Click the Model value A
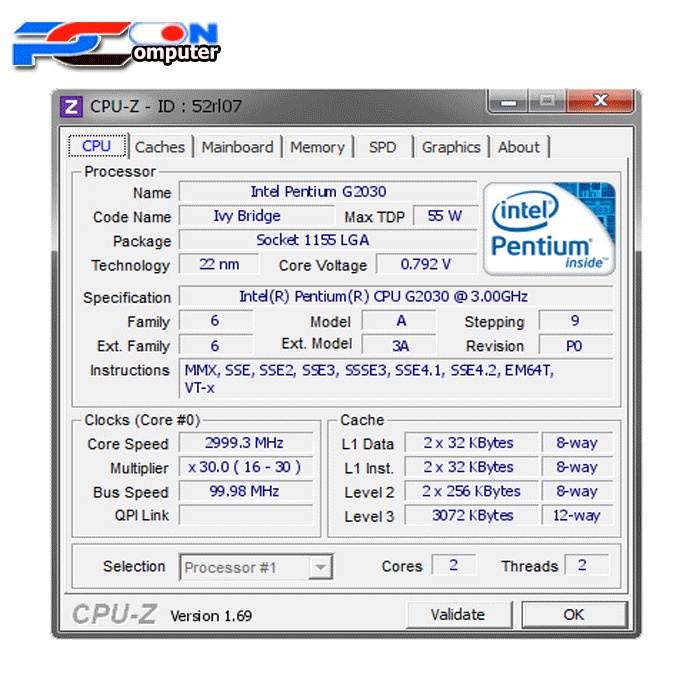The image size is (700, 700). coord(399,321)
